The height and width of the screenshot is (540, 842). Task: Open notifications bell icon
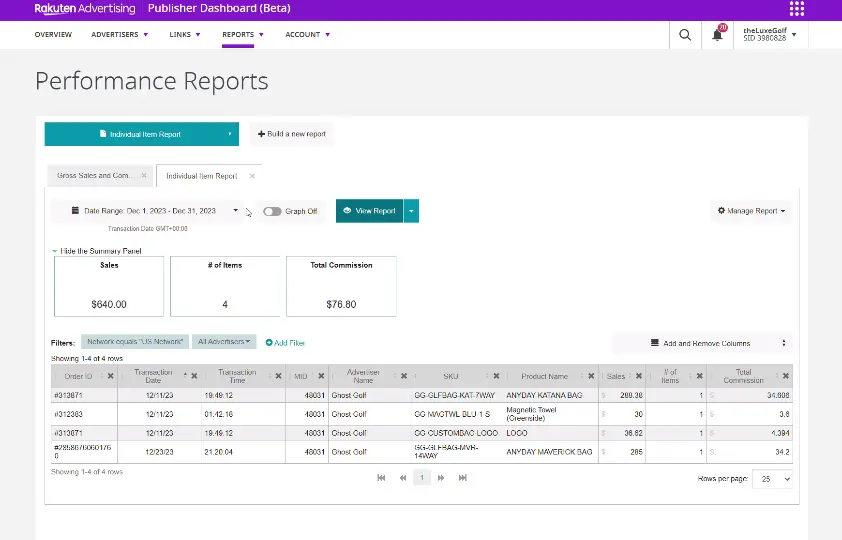click(717, 35)
